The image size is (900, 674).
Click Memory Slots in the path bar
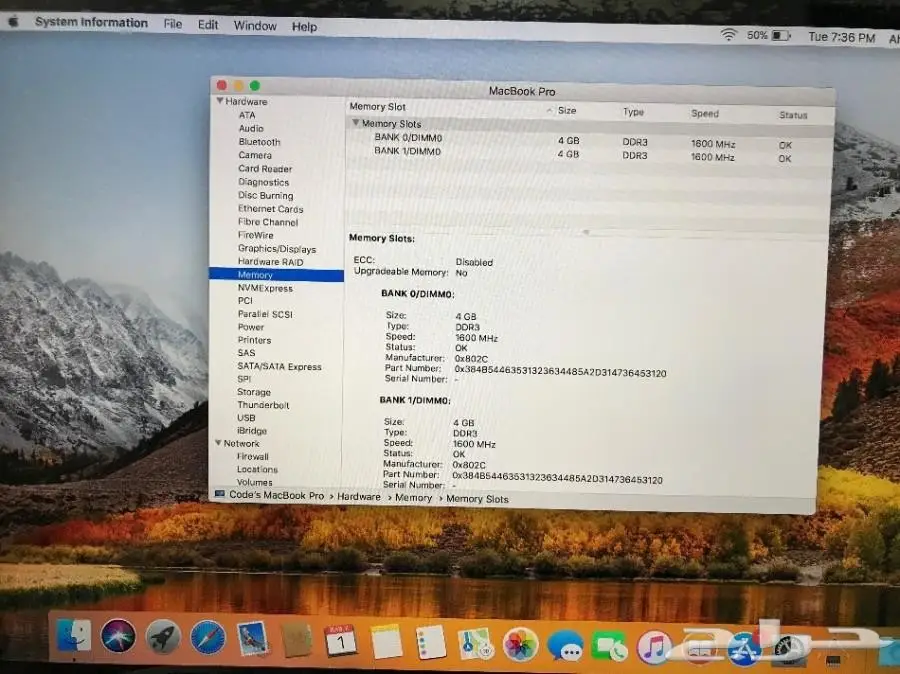click(477, 499)
